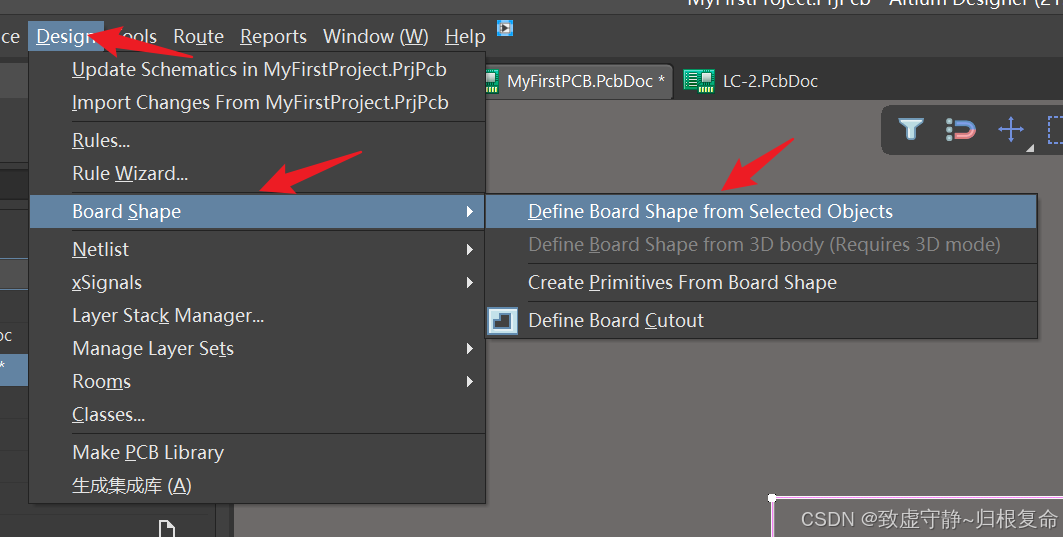Click the document icon below the menu
1063x537 pixels.
[167, 528]
